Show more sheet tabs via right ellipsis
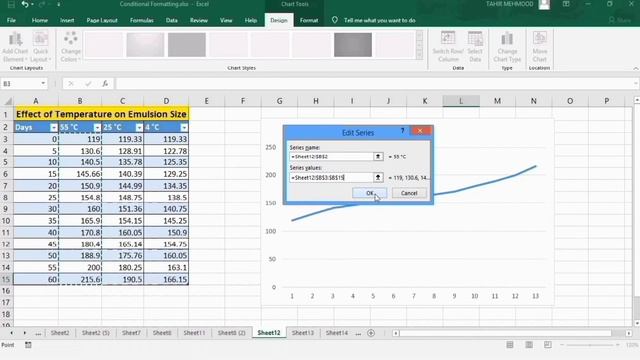 358,333
